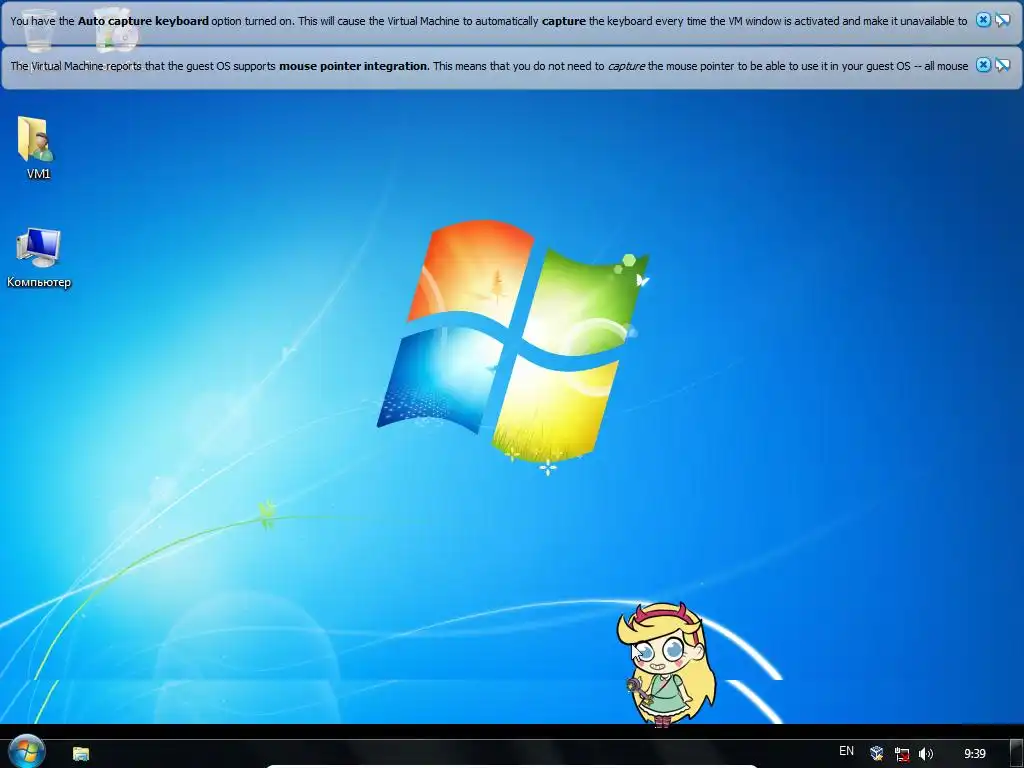Select the VM1 user folder icon

coord(37,148)
